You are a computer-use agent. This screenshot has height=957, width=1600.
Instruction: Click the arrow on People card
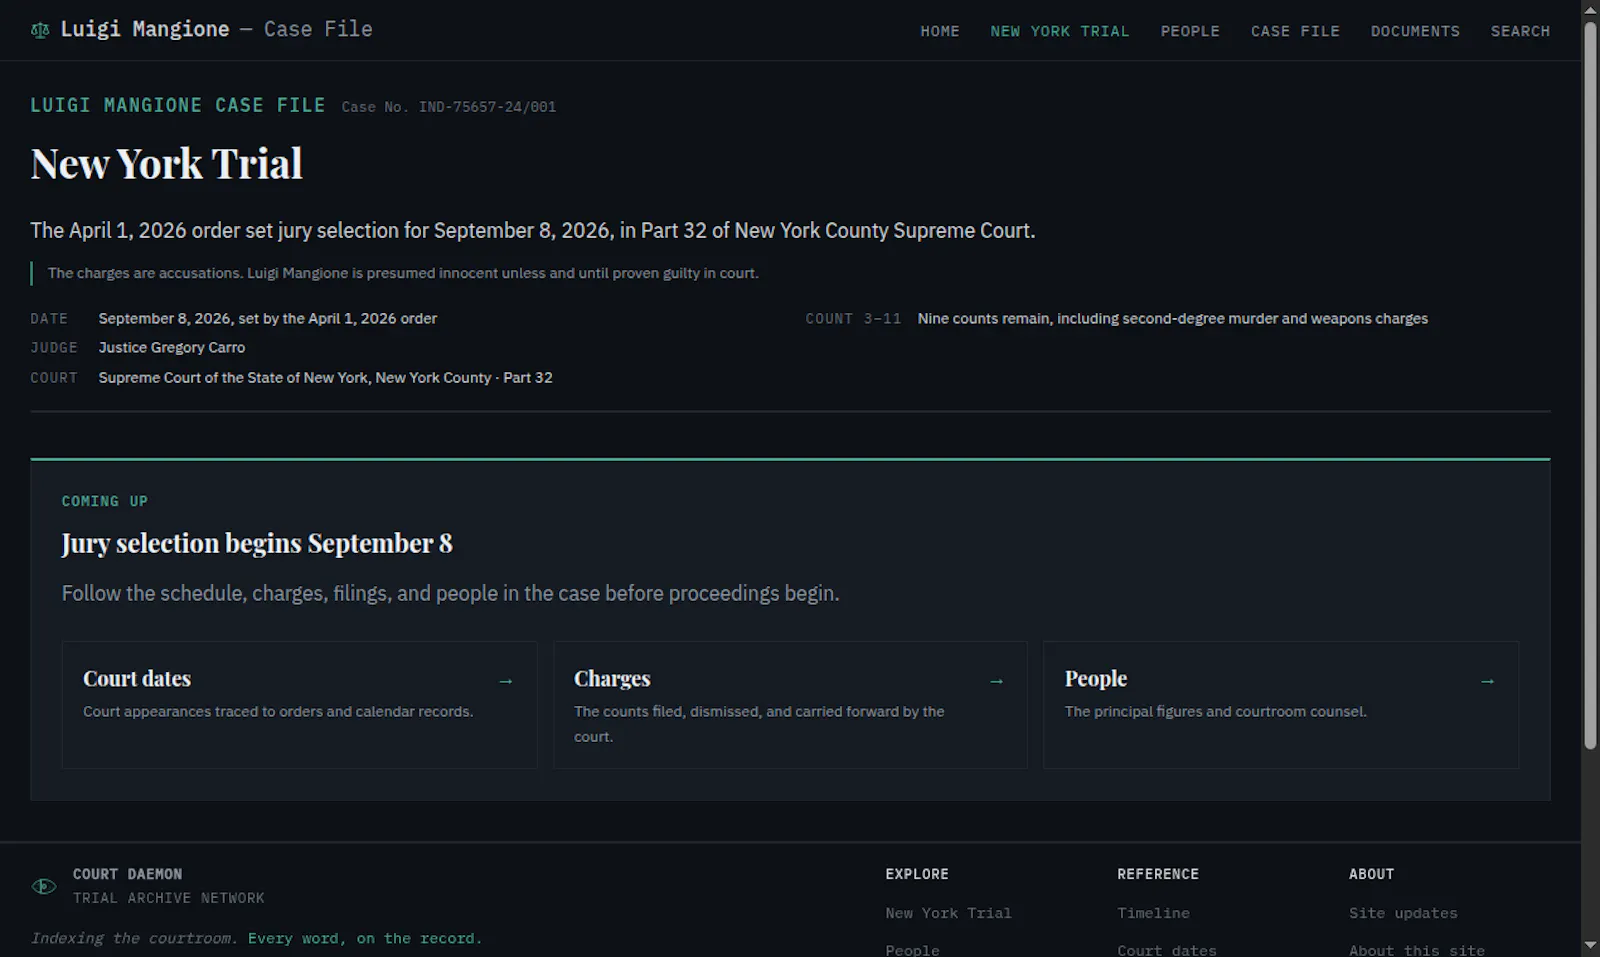[x=1487, y=681]
